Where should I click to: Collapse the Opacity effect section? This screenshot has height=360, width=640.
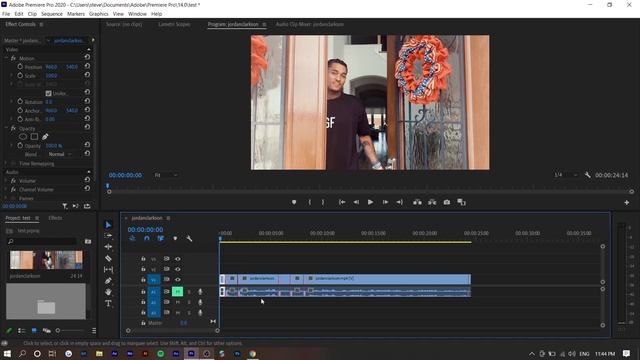pyautogui.click(x=7, y=128)
